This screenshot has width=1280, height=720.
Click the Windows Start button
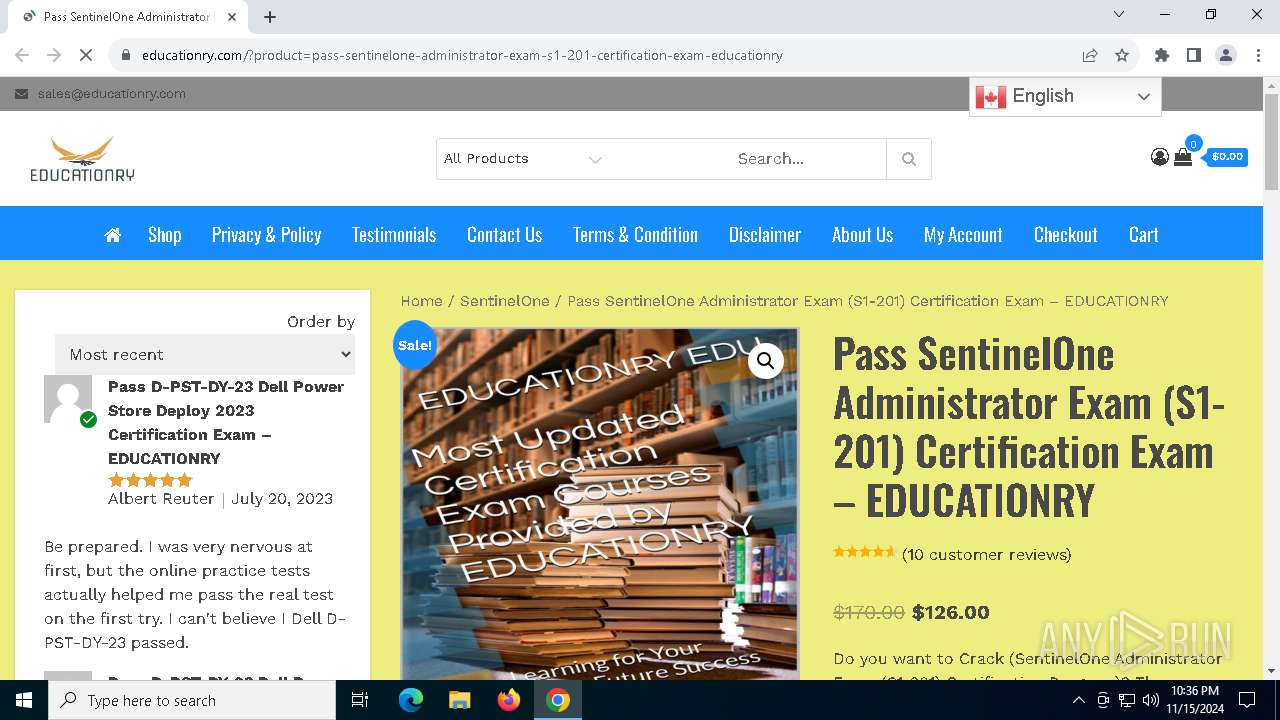23,700
